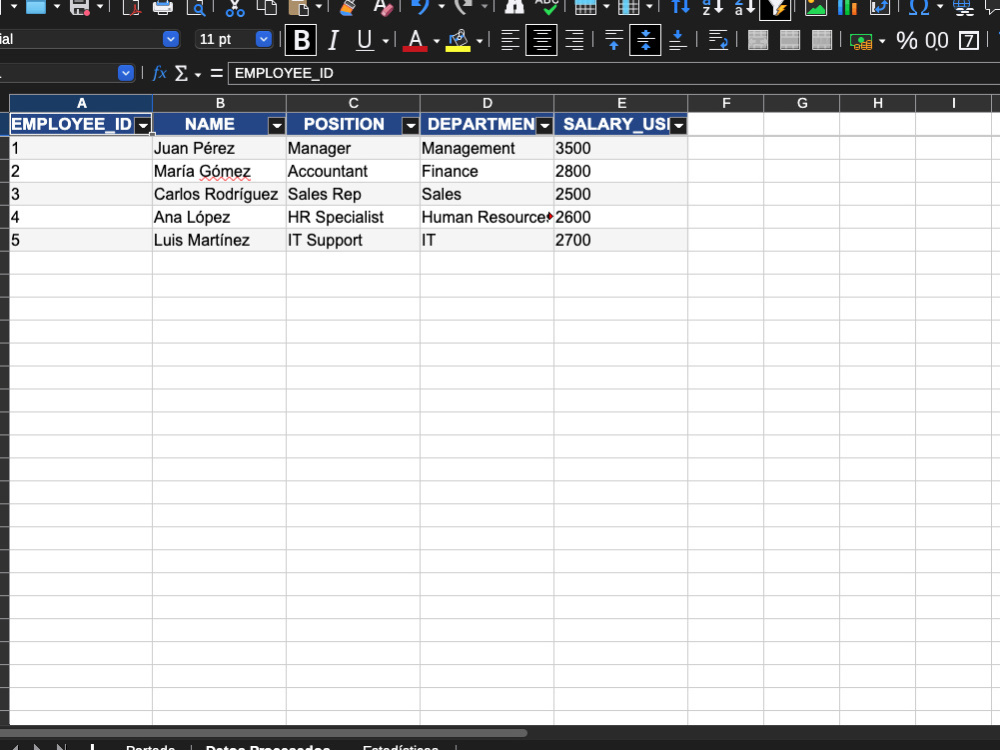This screenshot has height=750, width=1000.
Task: Clear direct formatting
Action: (x=383, y=8)
